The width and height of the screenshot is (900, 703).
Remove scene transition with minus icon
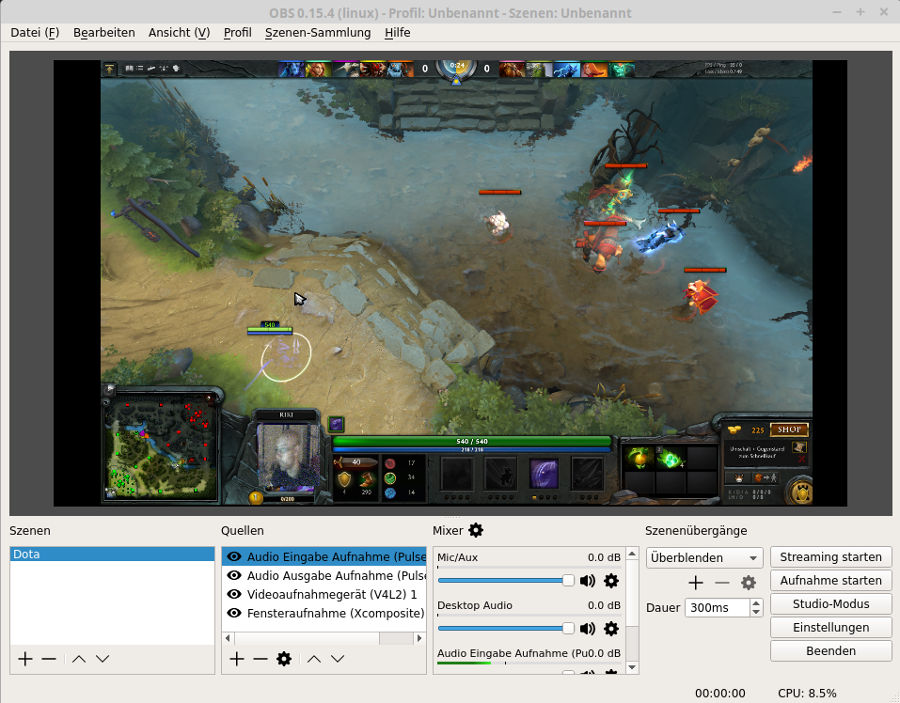click(722, 583)
